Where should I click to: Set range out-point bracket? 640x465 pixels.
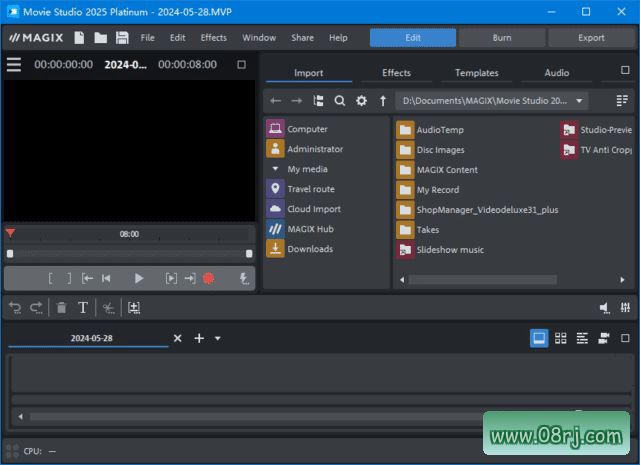coord(69,278)
